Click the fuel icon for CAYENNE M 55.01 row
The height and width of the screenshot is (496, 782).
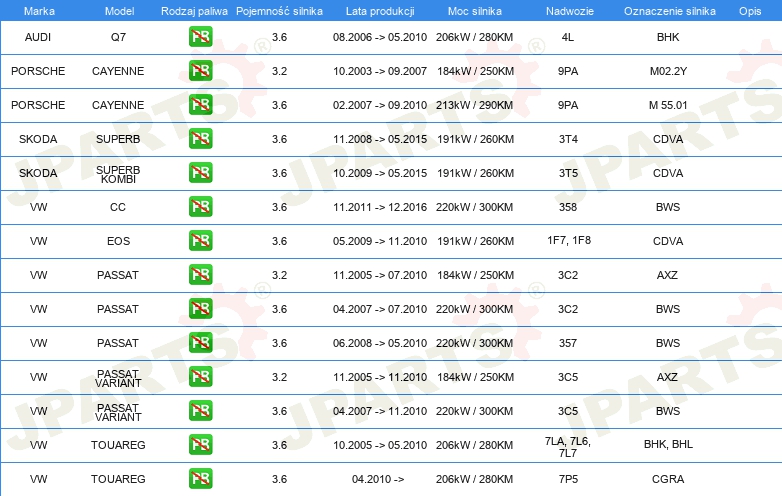pos(200,105)
